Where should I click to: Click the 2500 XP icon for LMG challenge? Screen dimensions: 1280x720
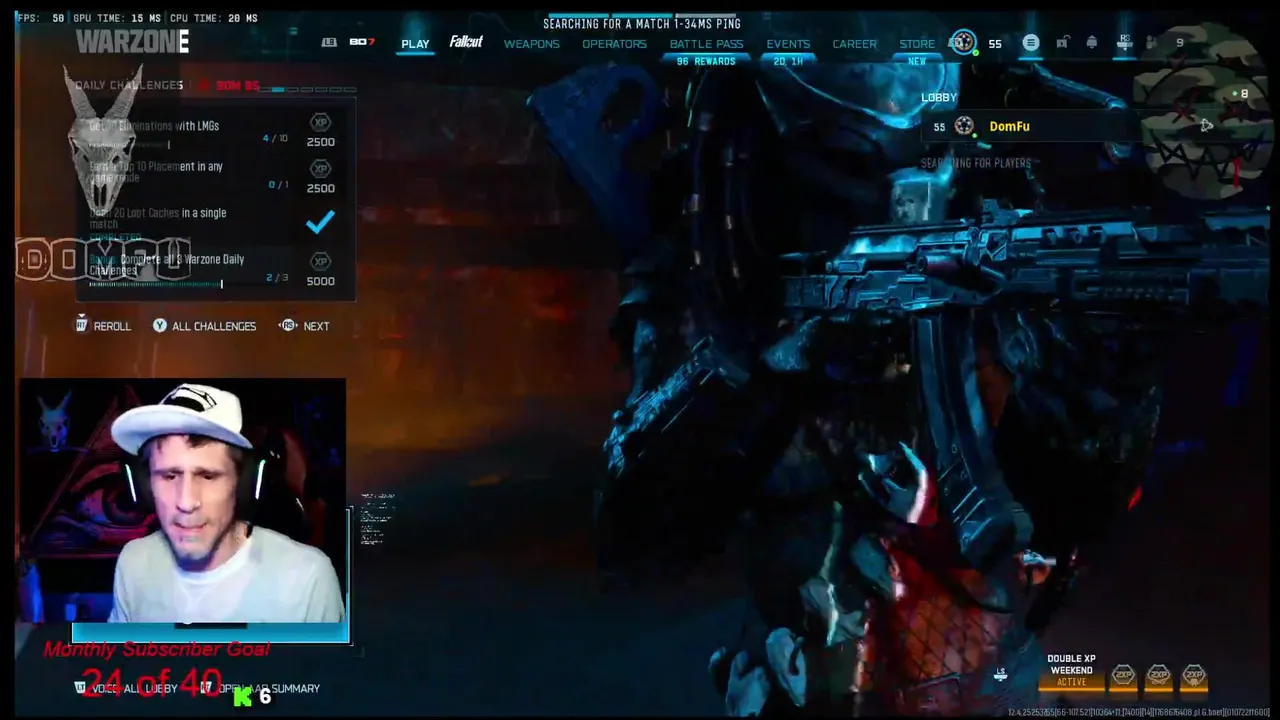[320, 122]
